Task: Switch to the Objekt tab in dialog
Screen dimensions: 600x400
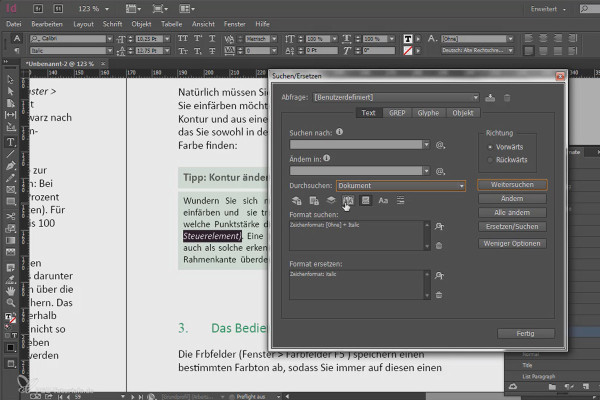Action: 463,113
